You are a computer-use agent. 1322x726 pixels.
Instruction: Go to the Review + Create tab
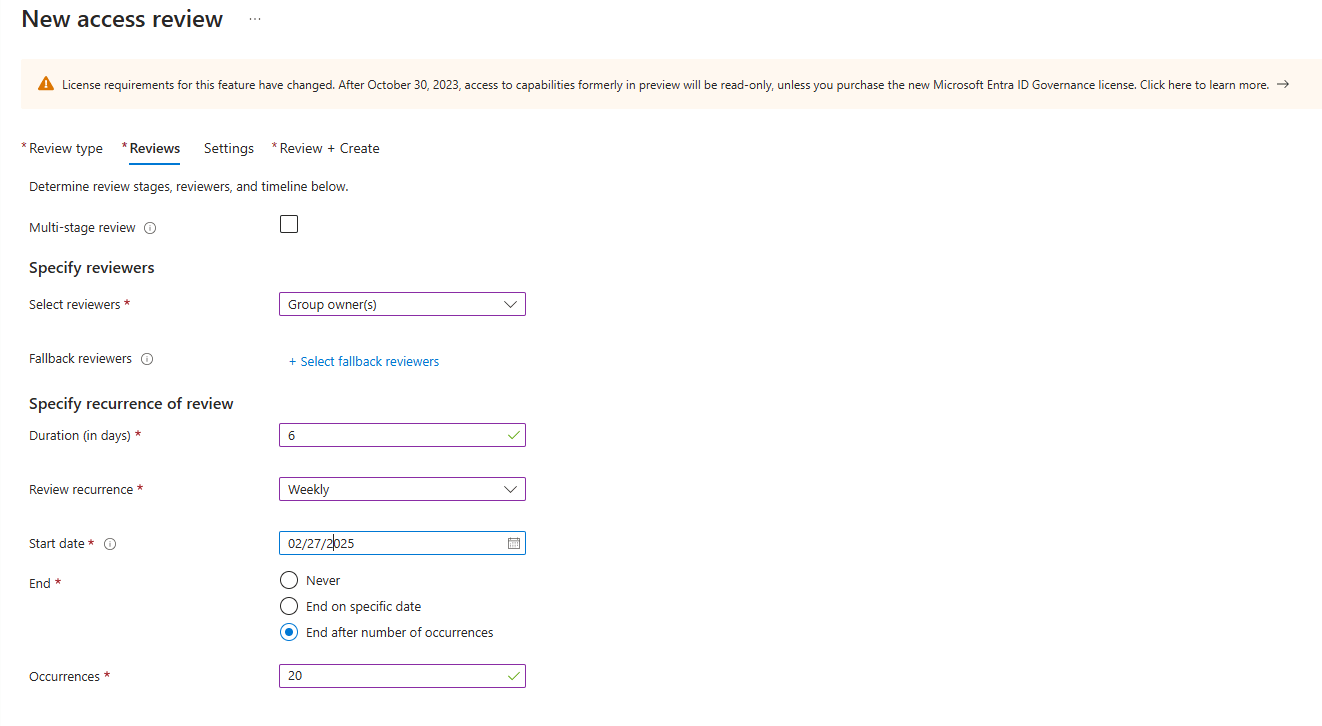(325, 148)
